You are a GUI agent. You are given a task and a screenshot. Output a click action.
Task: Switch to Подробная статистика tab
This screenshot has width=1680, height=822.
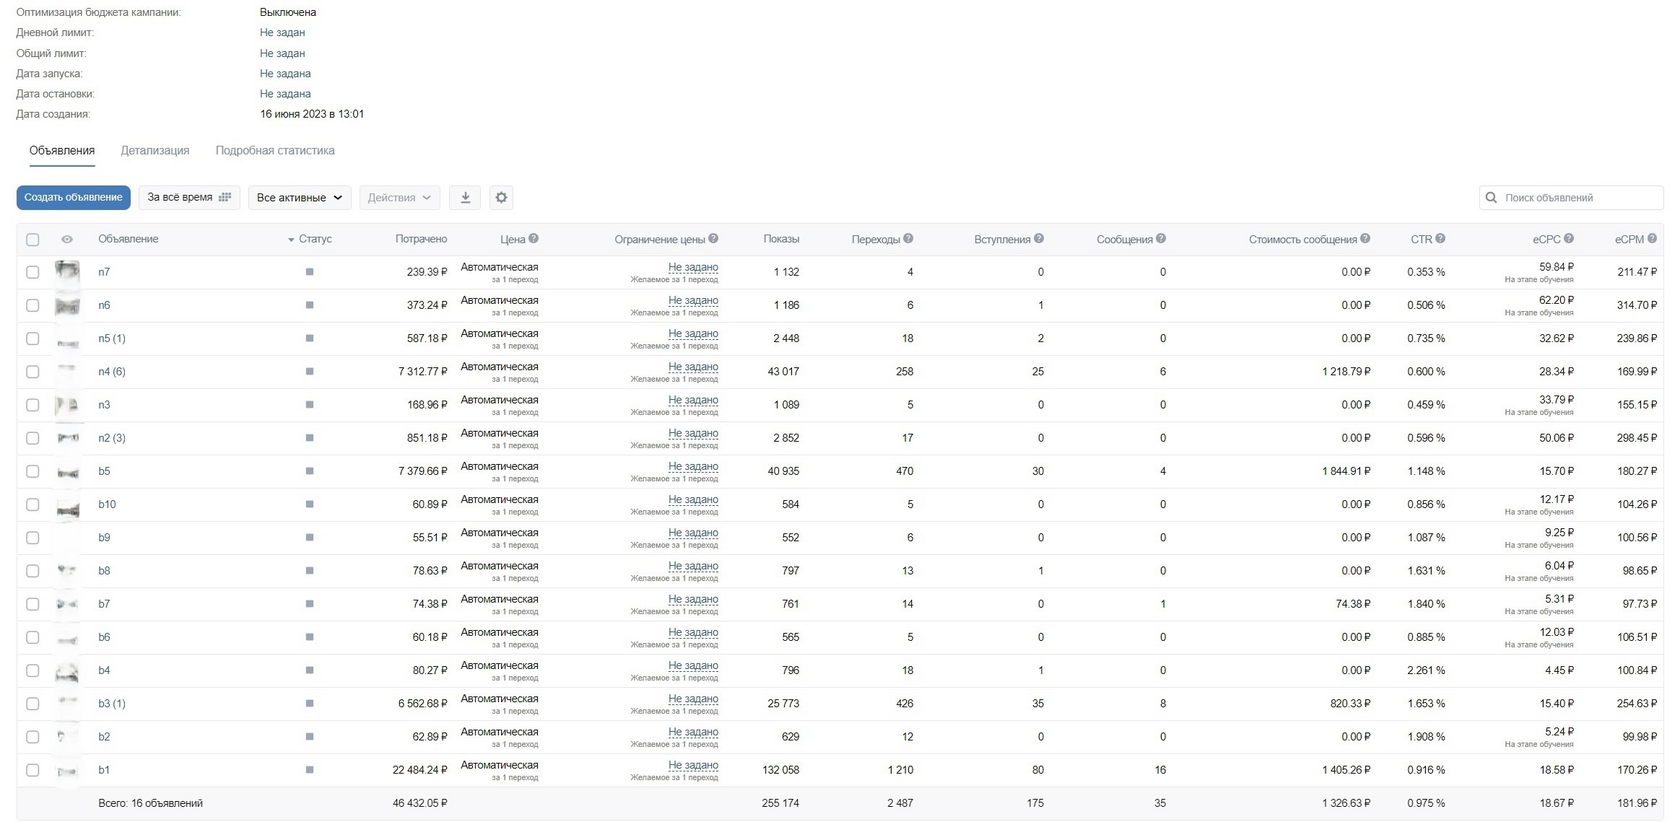pos(275,151)
